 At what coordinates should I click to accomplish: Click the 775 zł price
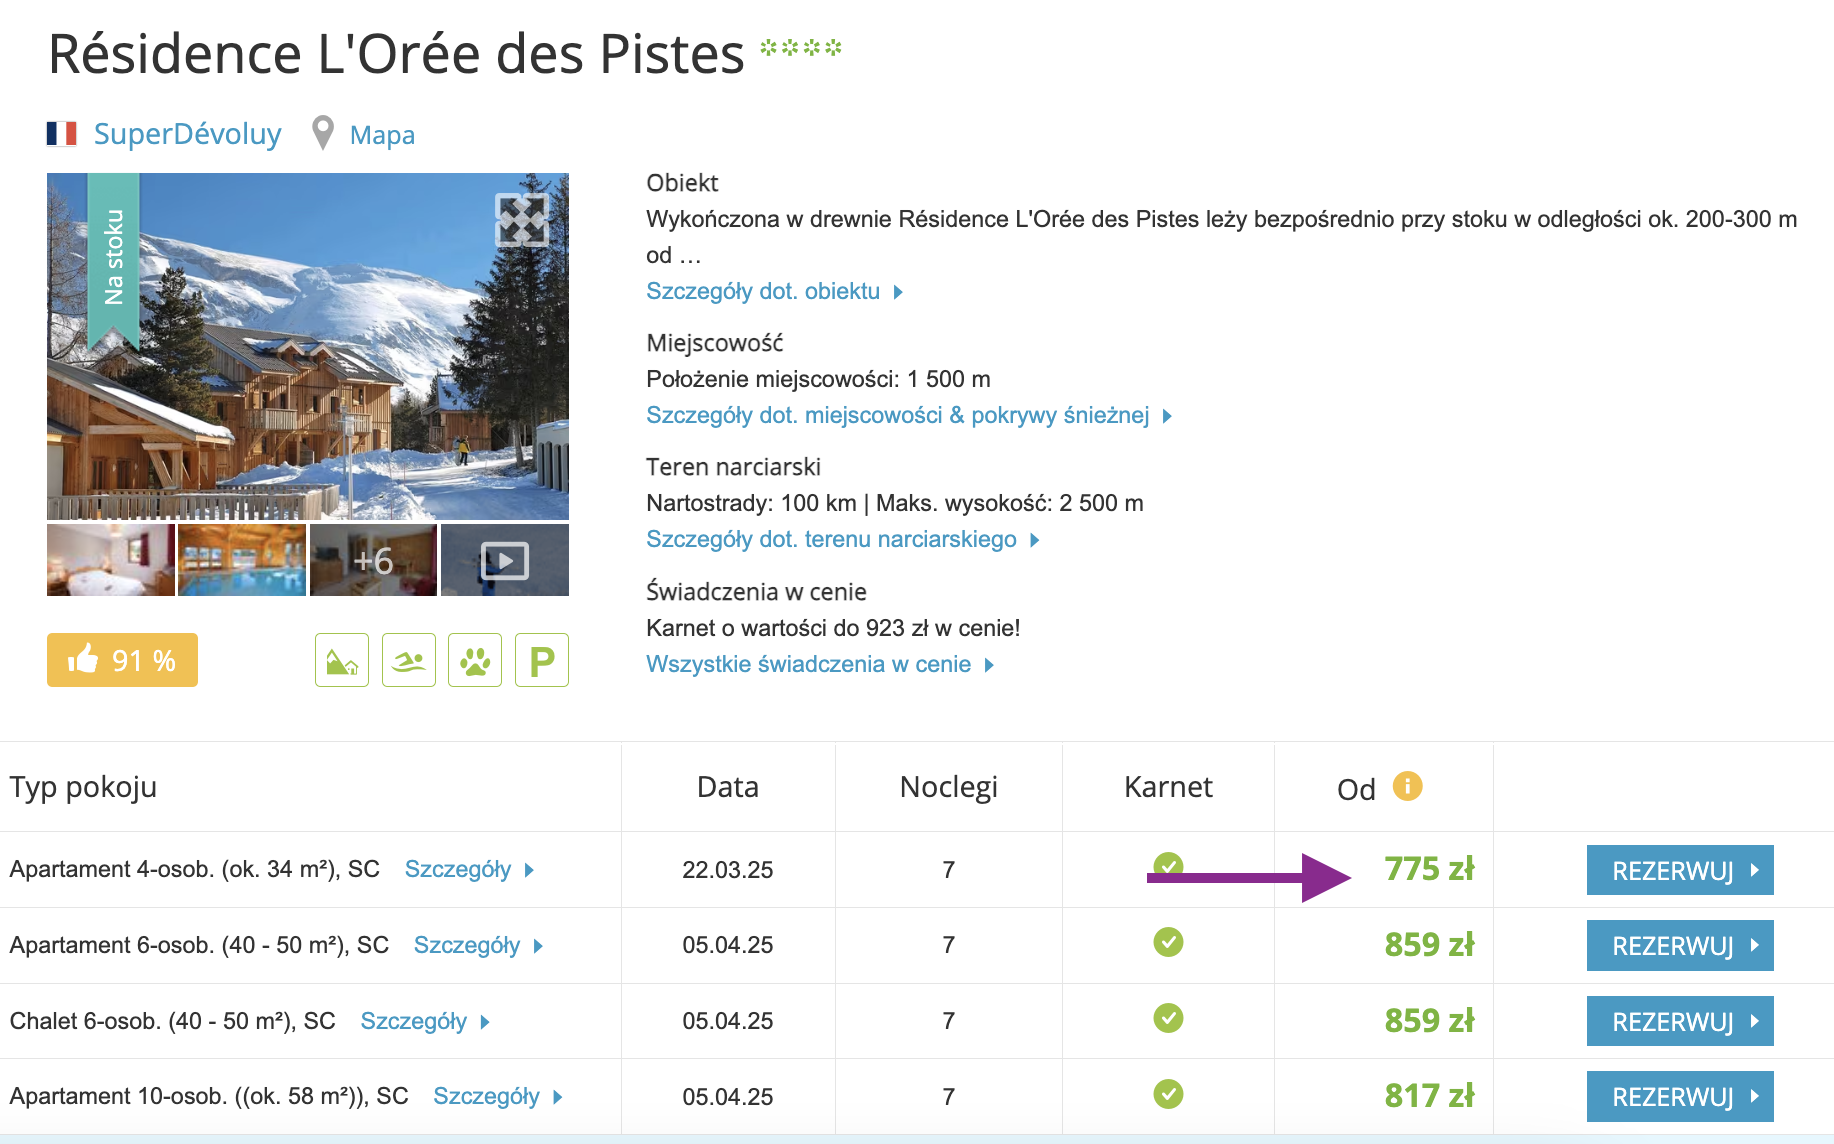tap(1429, 868)
